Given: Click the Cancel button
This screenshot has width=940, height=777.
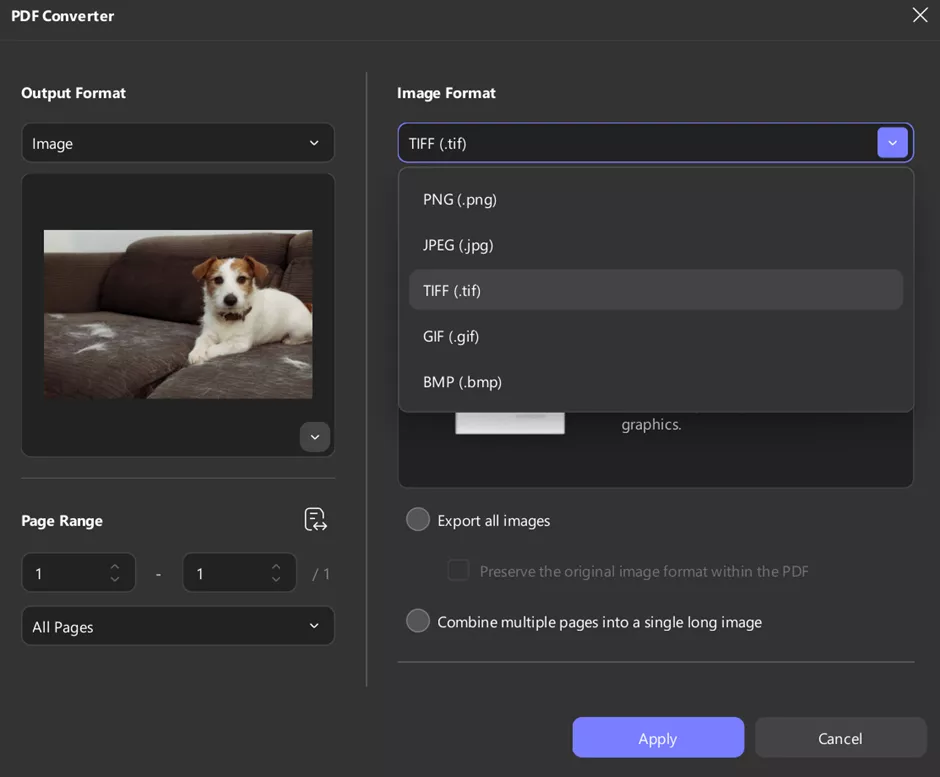Looking at the screenshot, I should point(840,738).
